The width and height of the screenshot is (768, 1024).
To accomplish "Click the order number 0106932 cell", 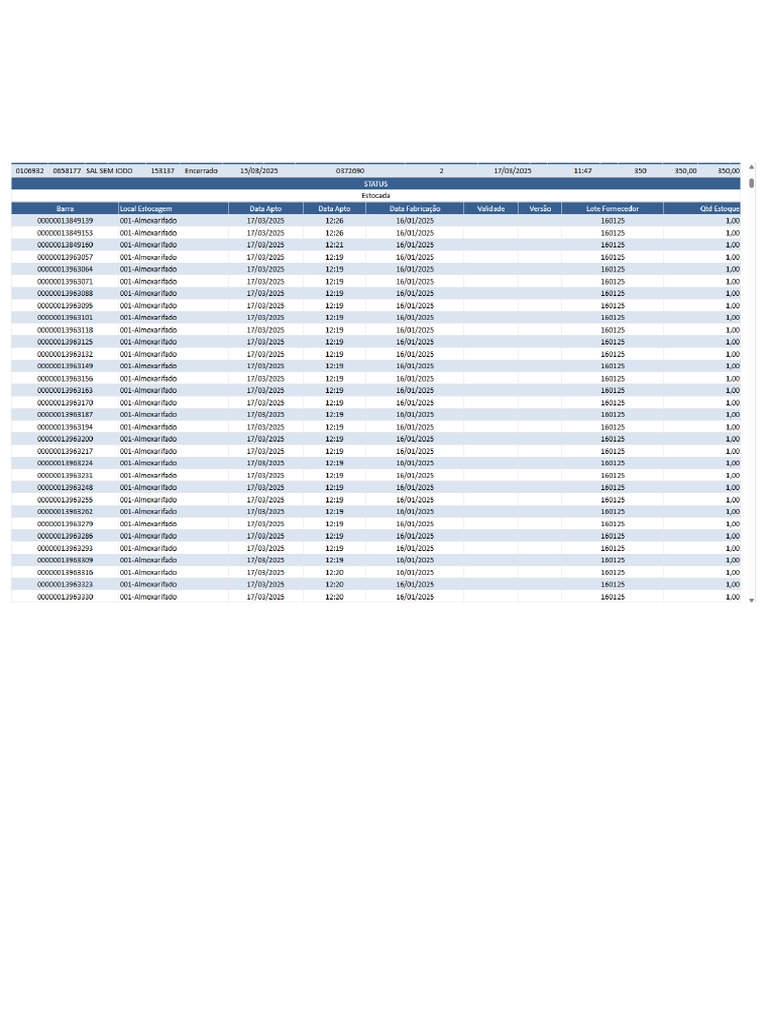I will (x=30, y=171).
